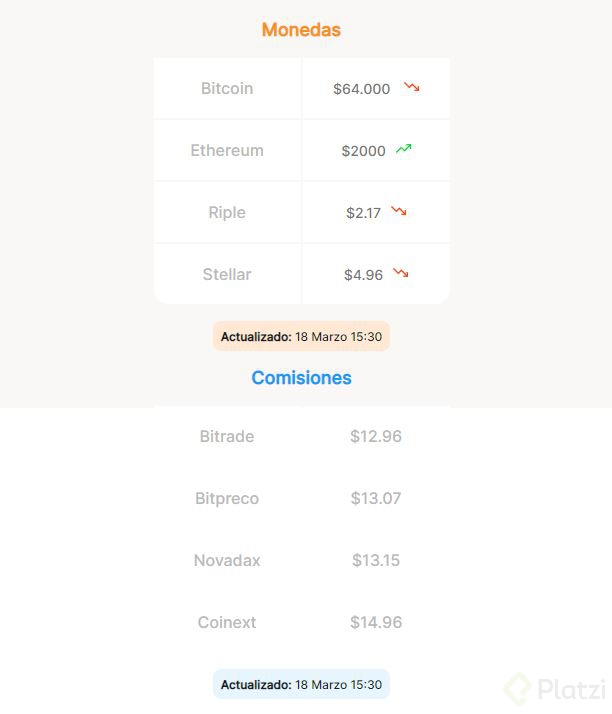Click the Monedas section heading
Image resolution: width=612 pixels, height=714 pixels.
[301, 30]
